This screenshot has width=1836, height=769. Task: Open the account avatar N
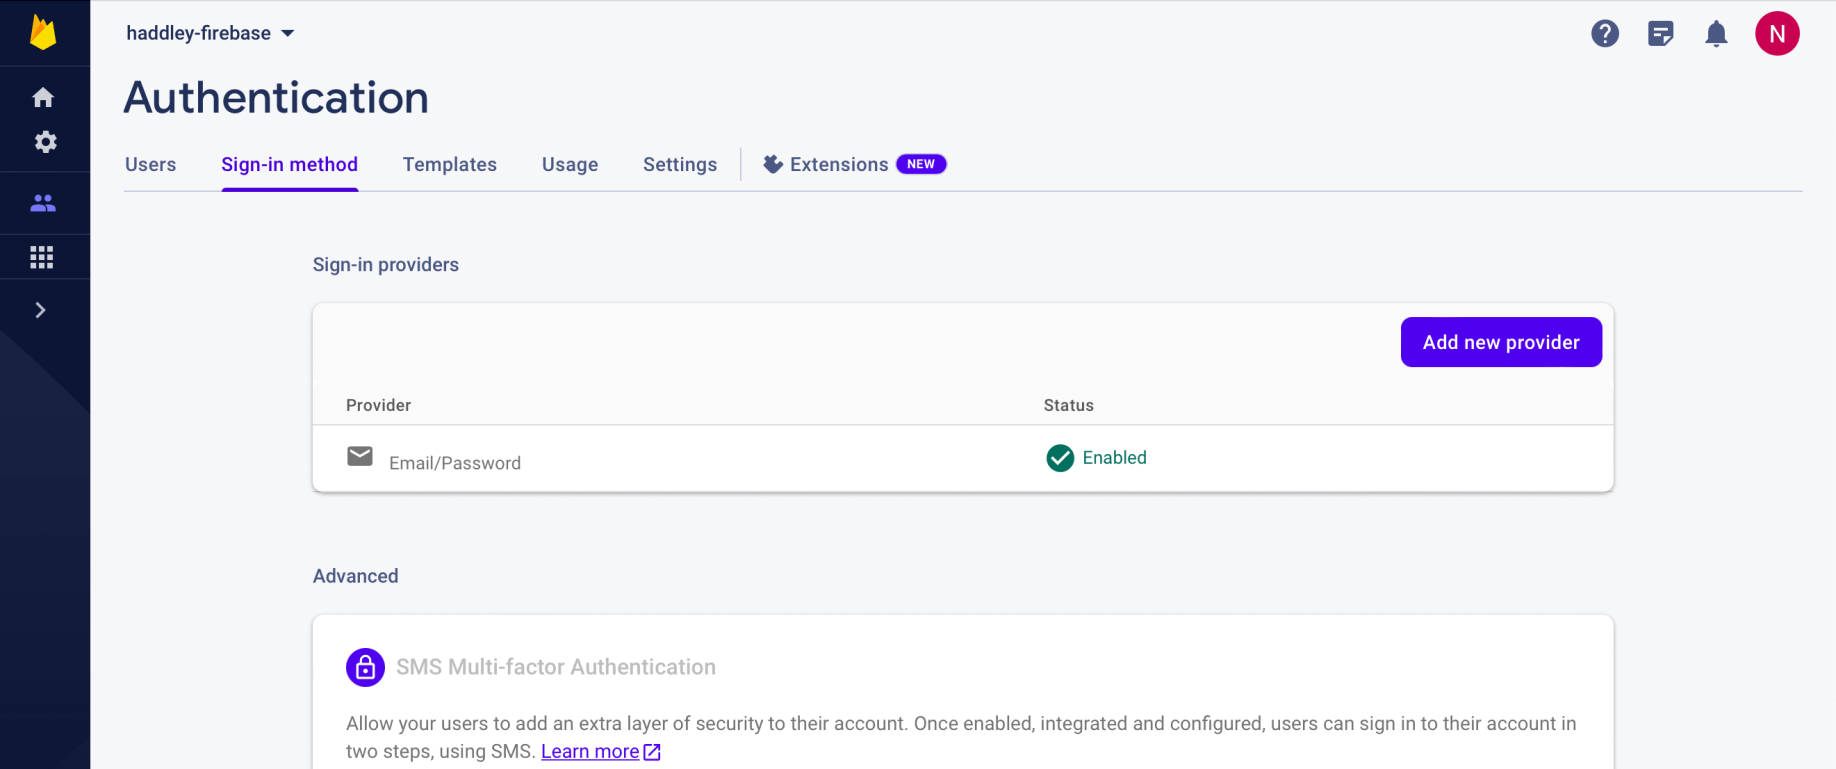tap(1777, 34)
